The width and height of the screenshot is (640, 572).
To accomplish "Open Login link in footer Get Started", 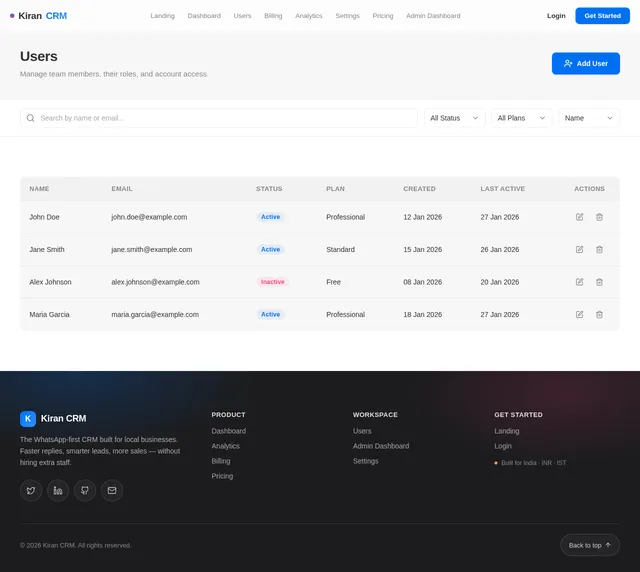I will pos(503,446).
